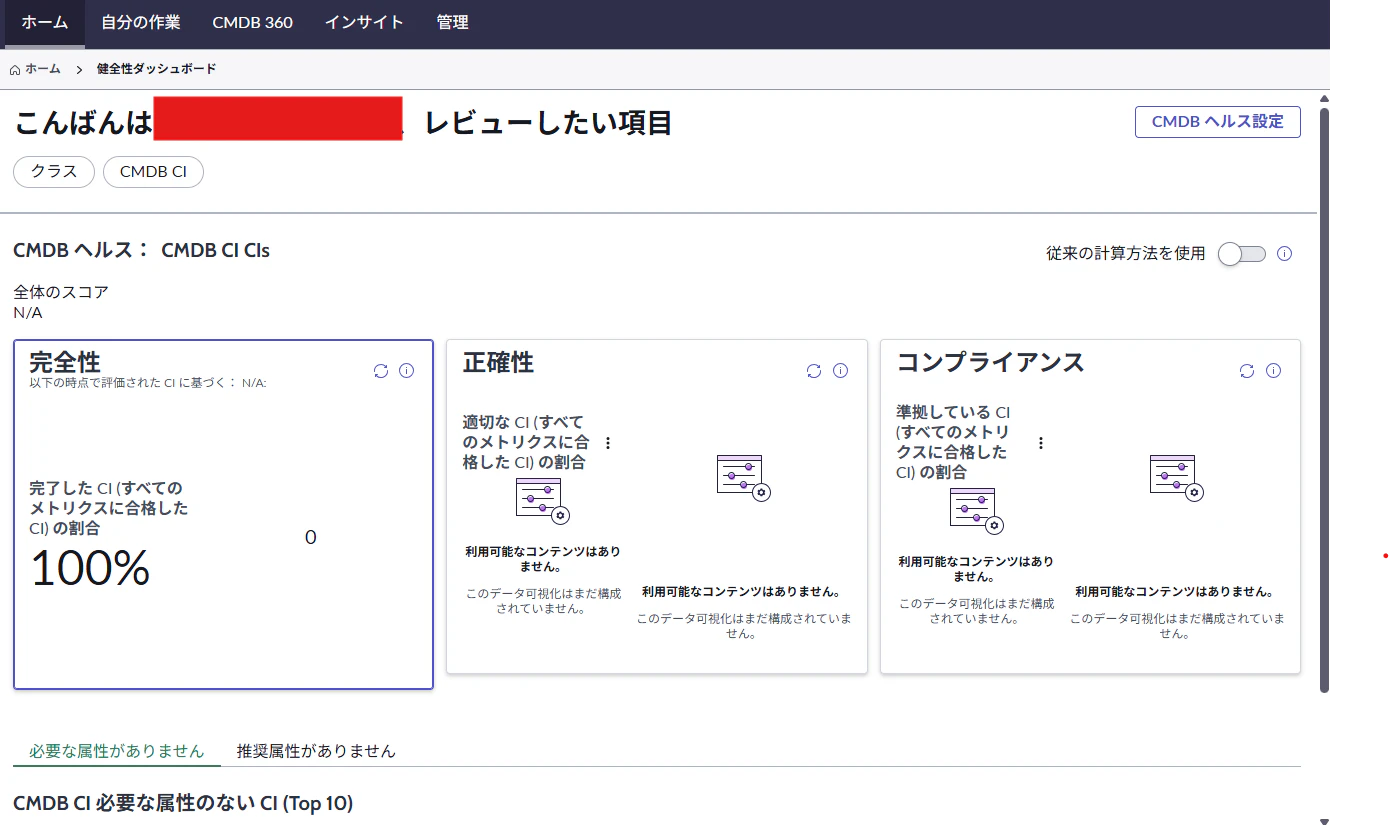Click the 完全性 card title
The width and height of the screenshot is (1389, 825).
[x=65, y=361]
